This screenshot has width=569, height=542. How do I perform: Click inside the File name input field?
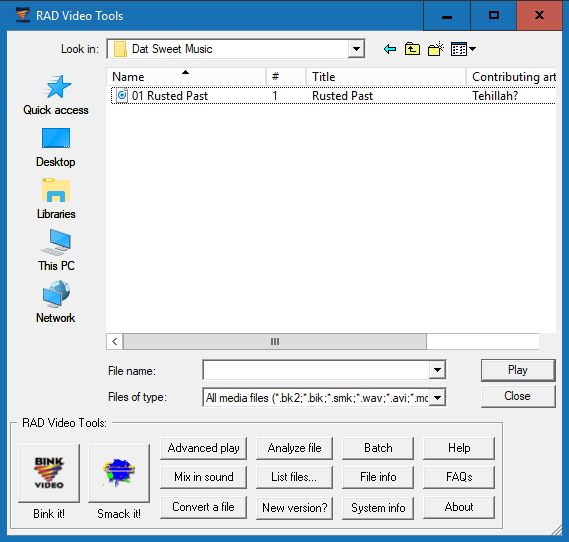click(316, 370)
